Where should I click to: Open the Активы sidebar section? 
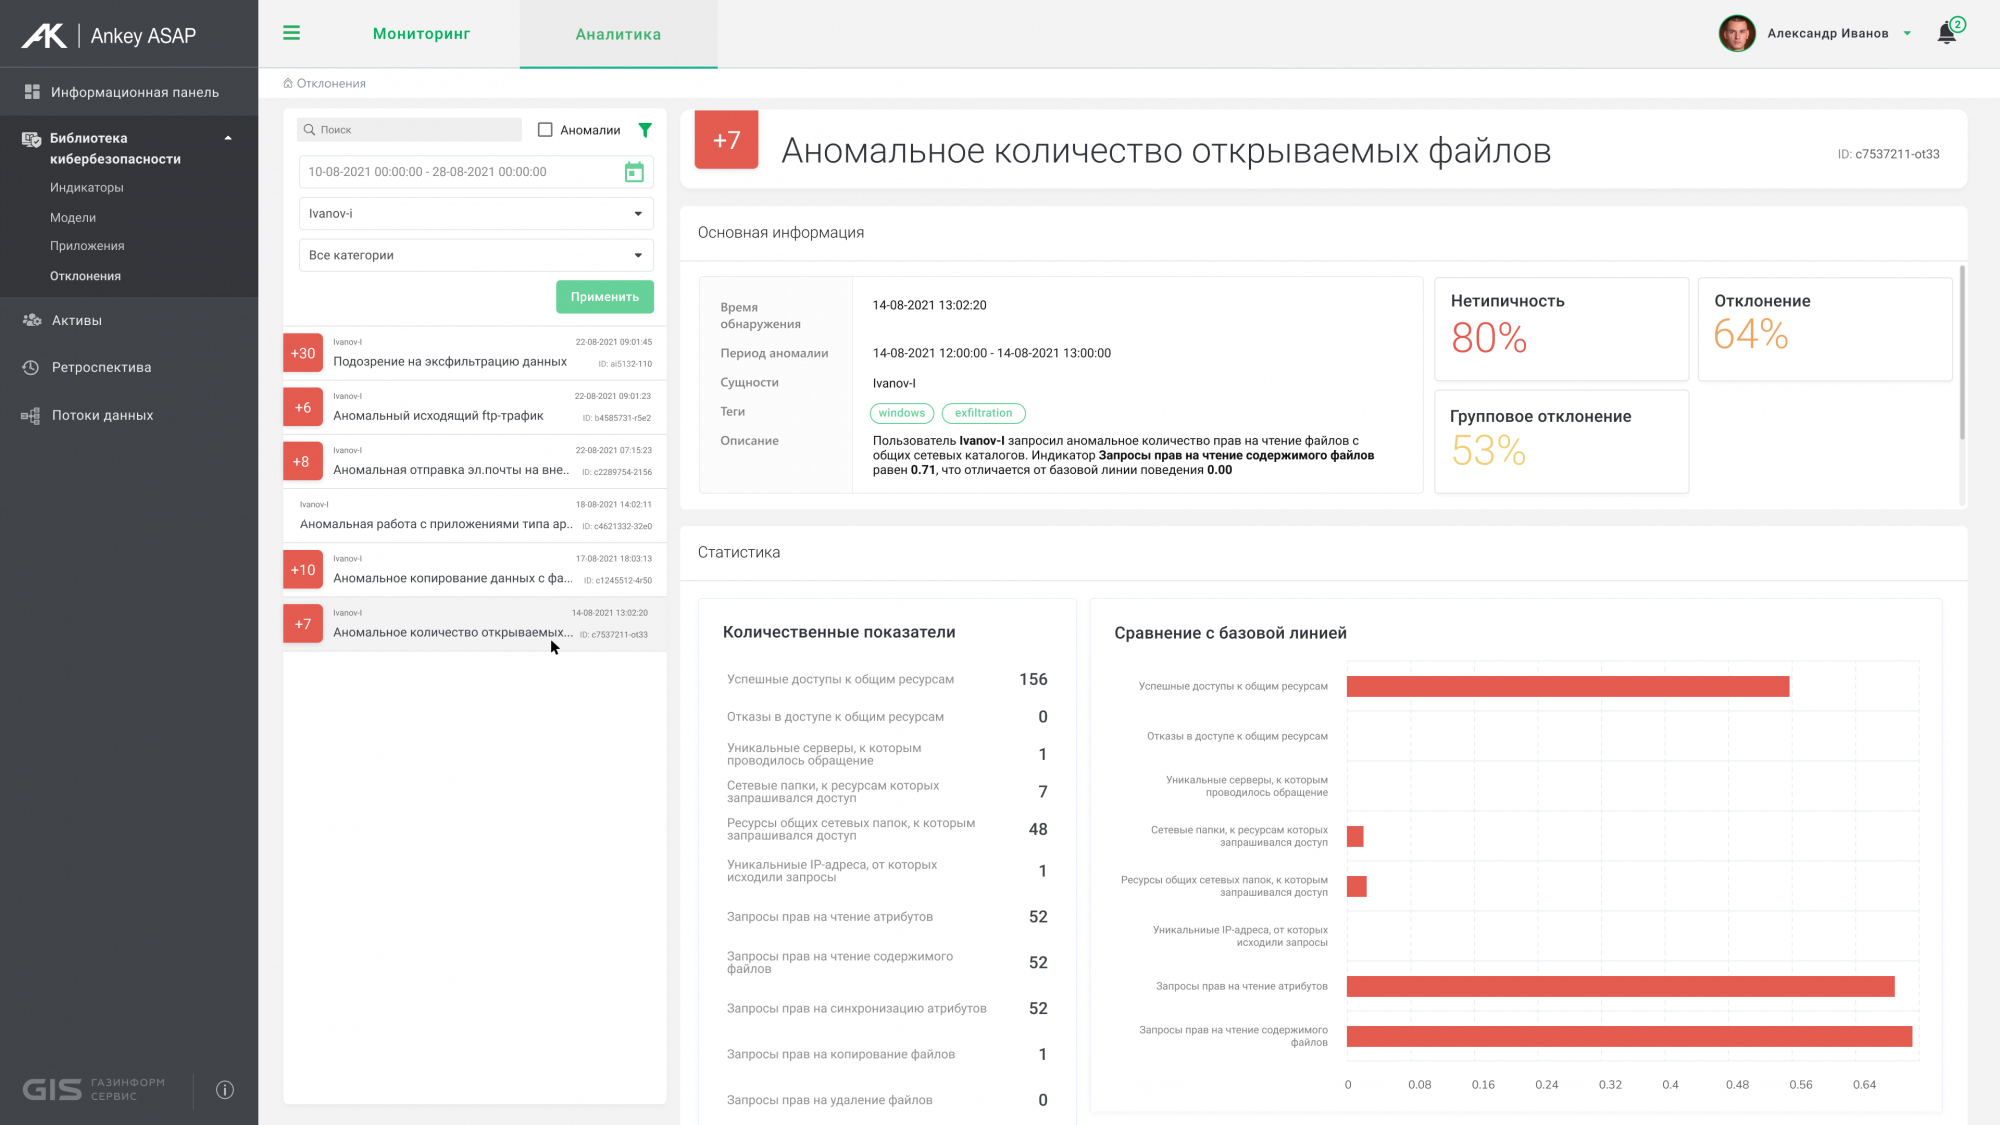click(76, 320)
